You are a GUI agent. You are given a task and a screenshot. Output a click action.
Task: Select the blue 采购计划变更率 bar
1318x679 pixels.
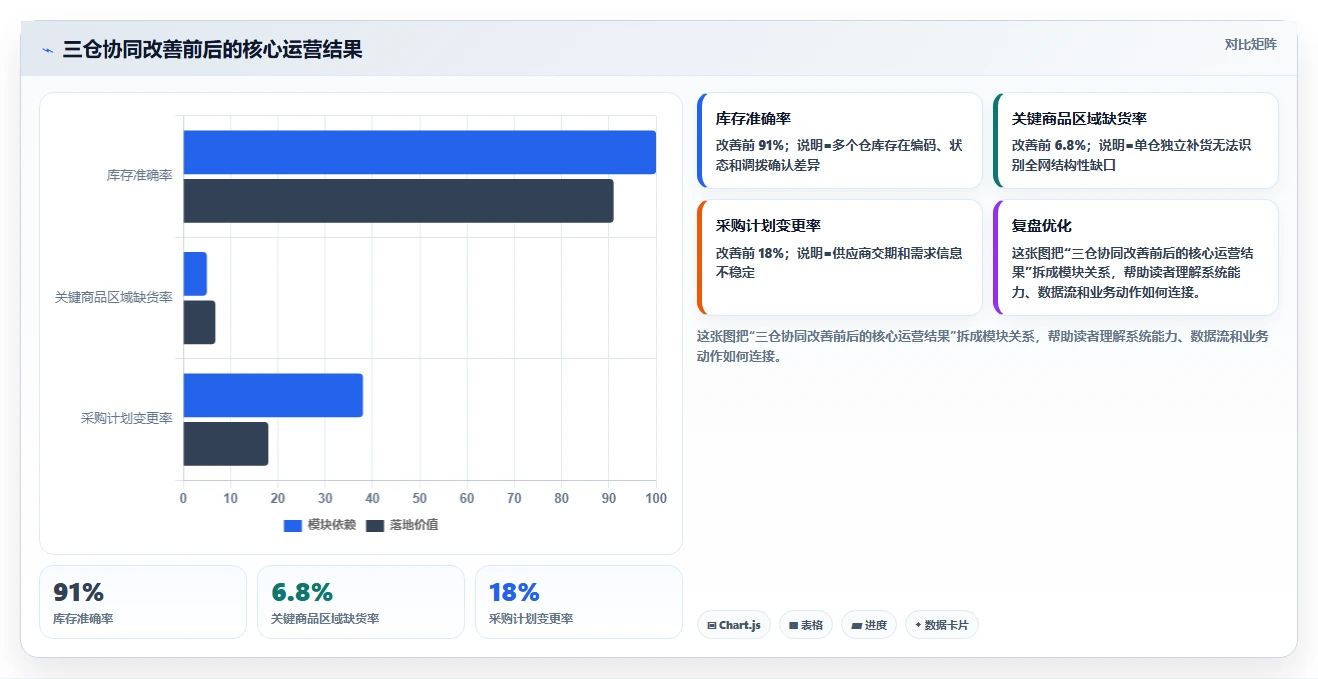click(x=273, y=395)
